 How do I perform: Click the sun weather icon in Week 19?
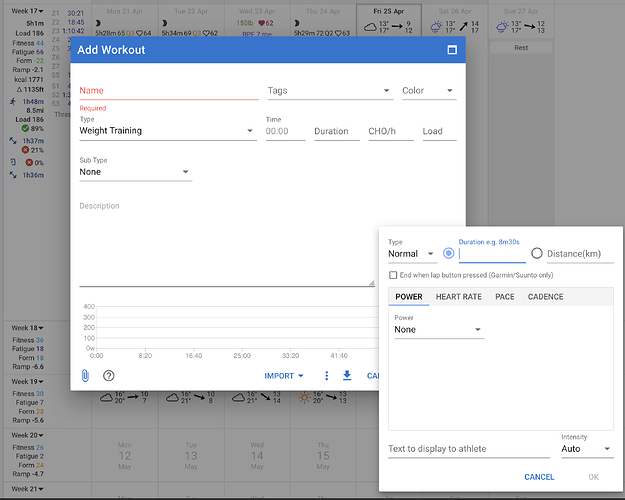pos(304,398)
